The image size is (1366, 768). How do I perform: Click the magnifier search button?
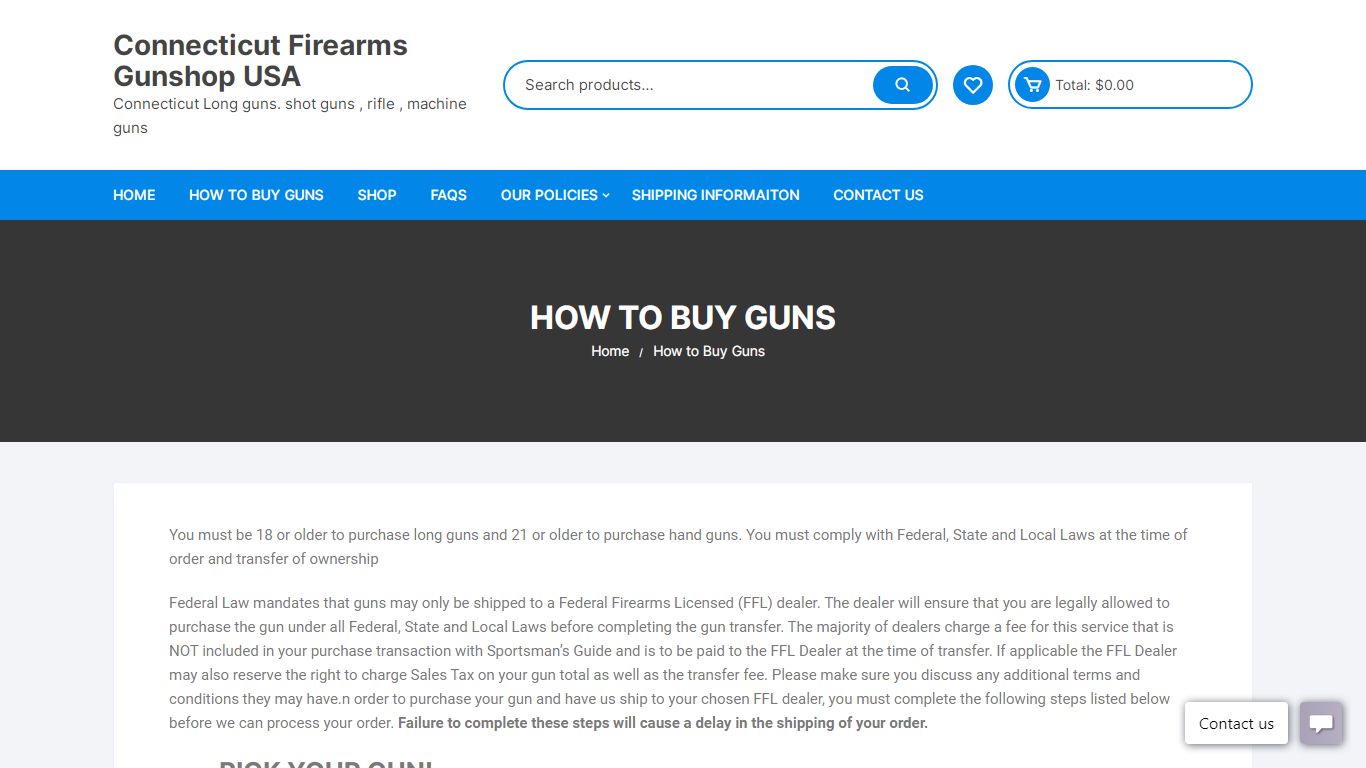(902, 85)
